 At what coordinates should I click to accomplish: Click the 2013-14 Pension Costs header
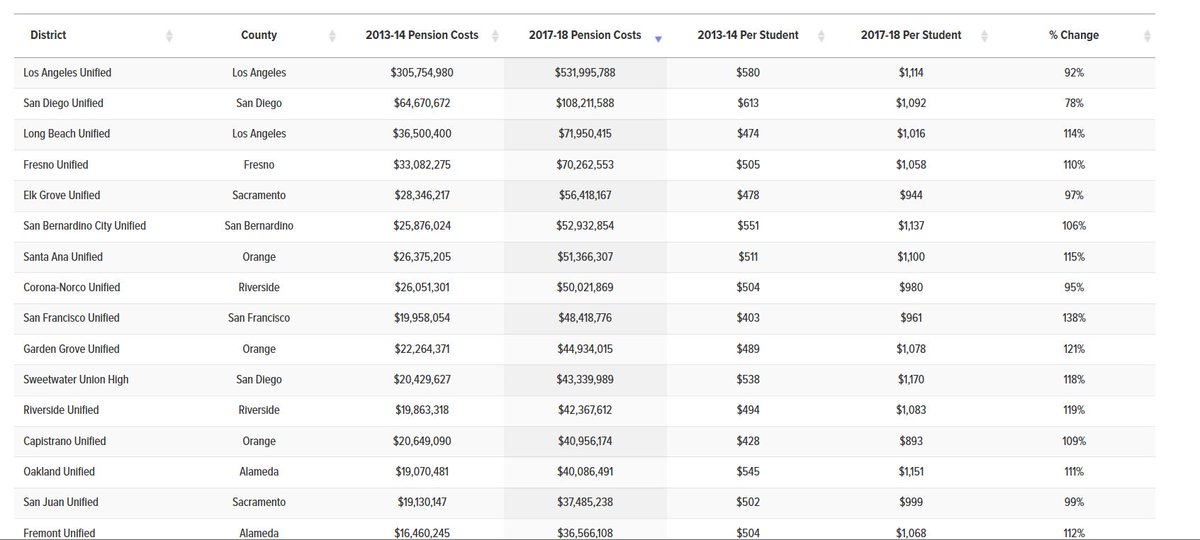[x=422, y=35]
